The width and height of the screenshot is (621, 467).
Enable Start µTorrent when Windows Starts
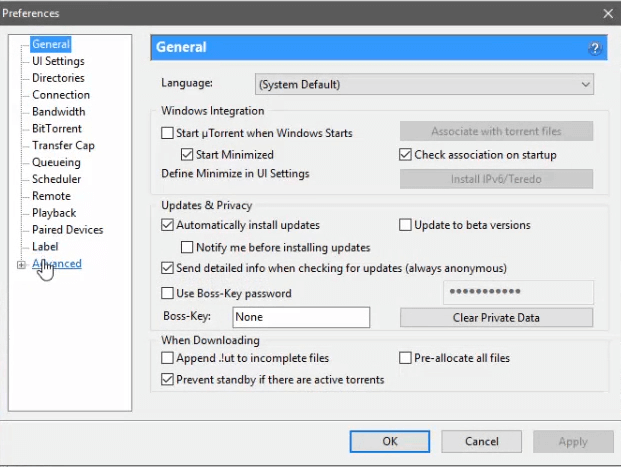click(167, 133)
